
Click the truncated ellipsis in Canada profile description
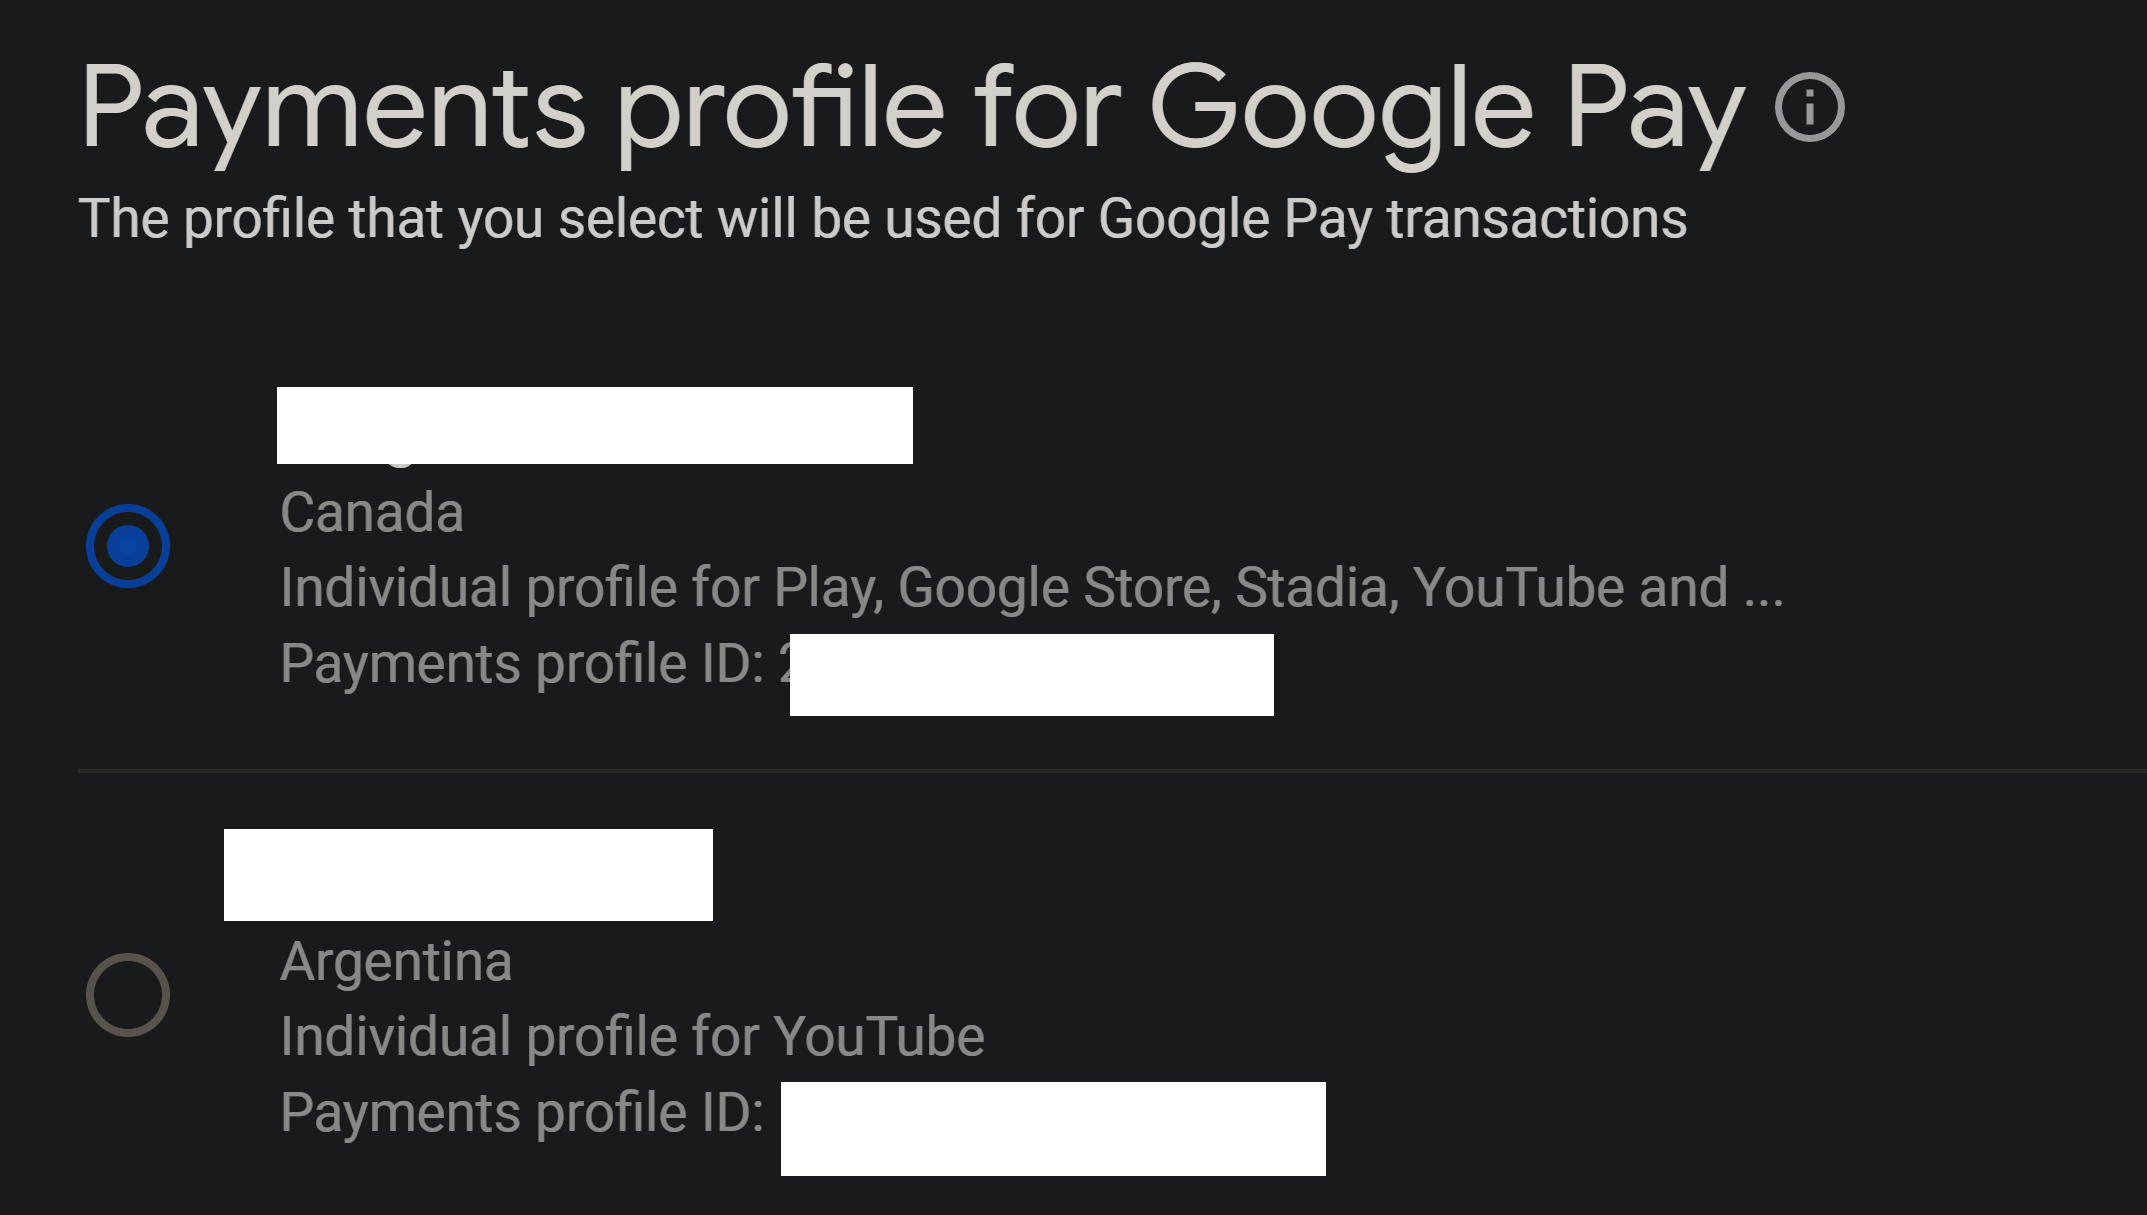[x=1764, y=590]
